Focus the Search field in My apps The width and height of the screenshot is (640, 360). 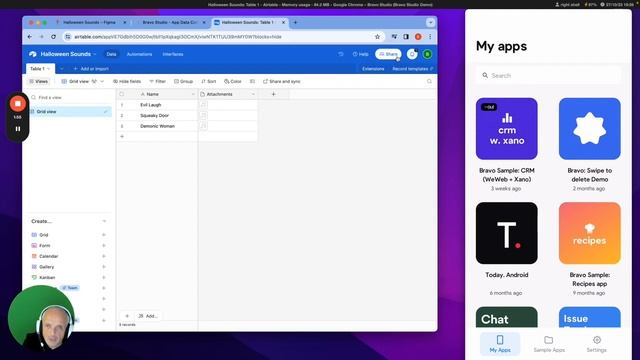pos(548,76)
